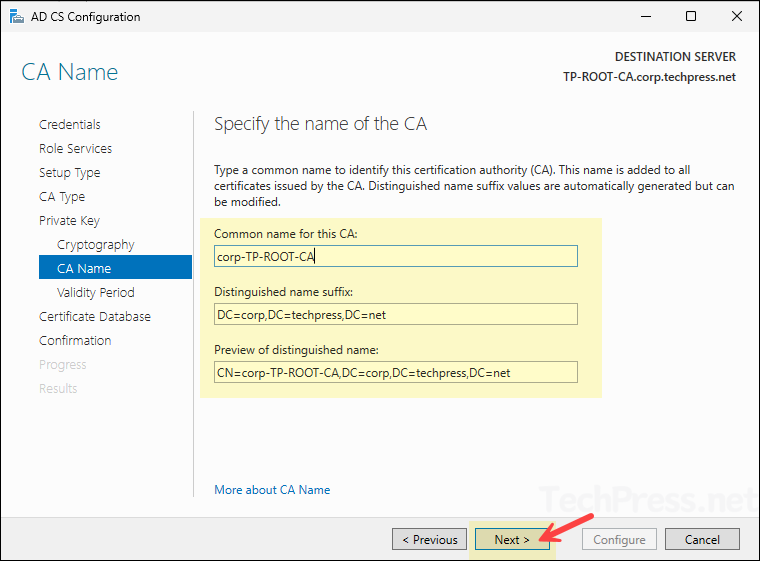The height and width of the screenshot is (561, 760).
Task: Go to the Role Services step
Action: 76,148
